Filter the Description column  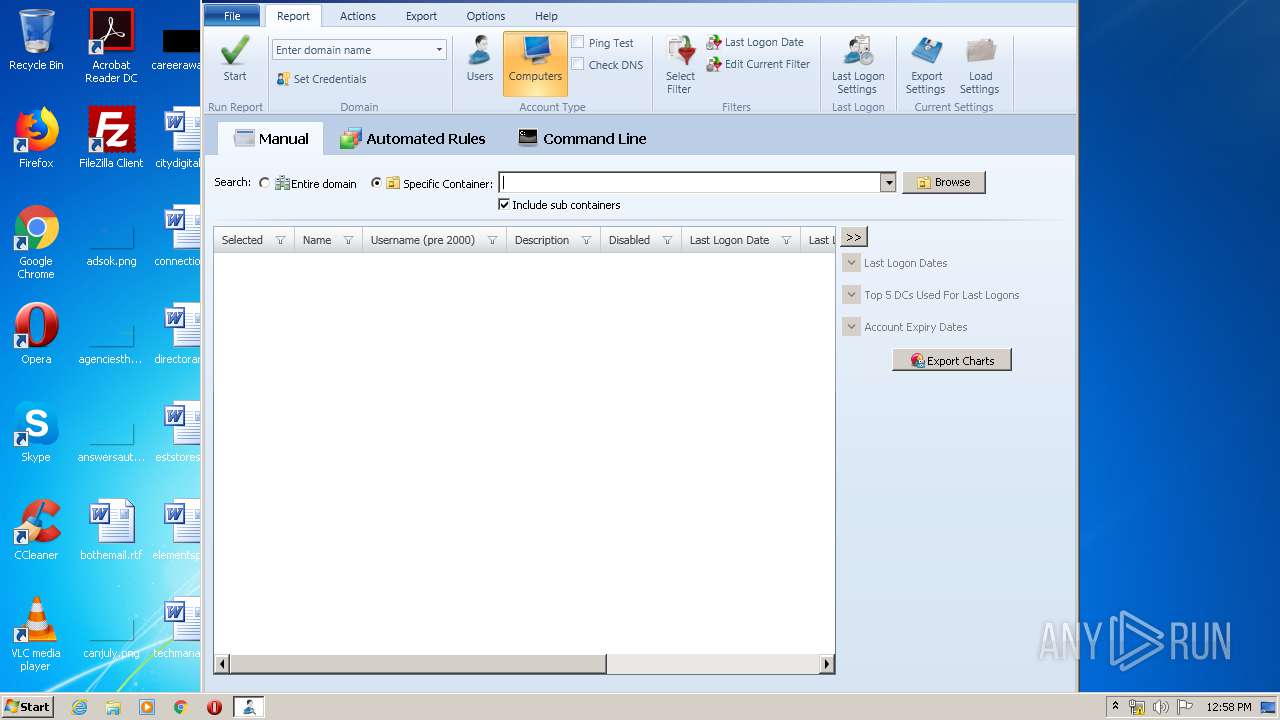(586, 240)
